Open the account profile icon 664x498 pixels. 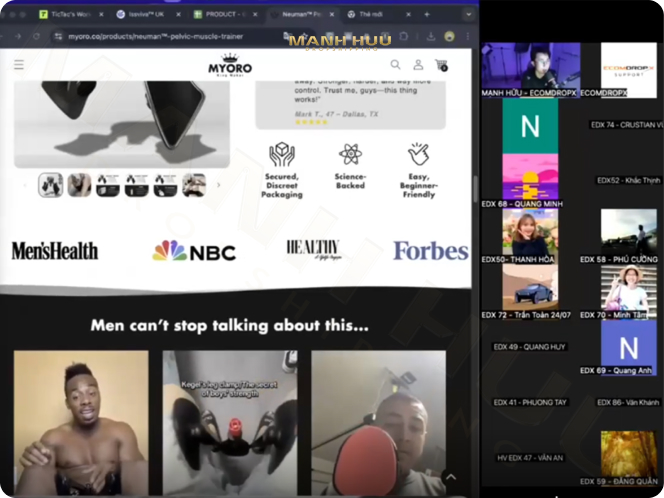point(418,65)
